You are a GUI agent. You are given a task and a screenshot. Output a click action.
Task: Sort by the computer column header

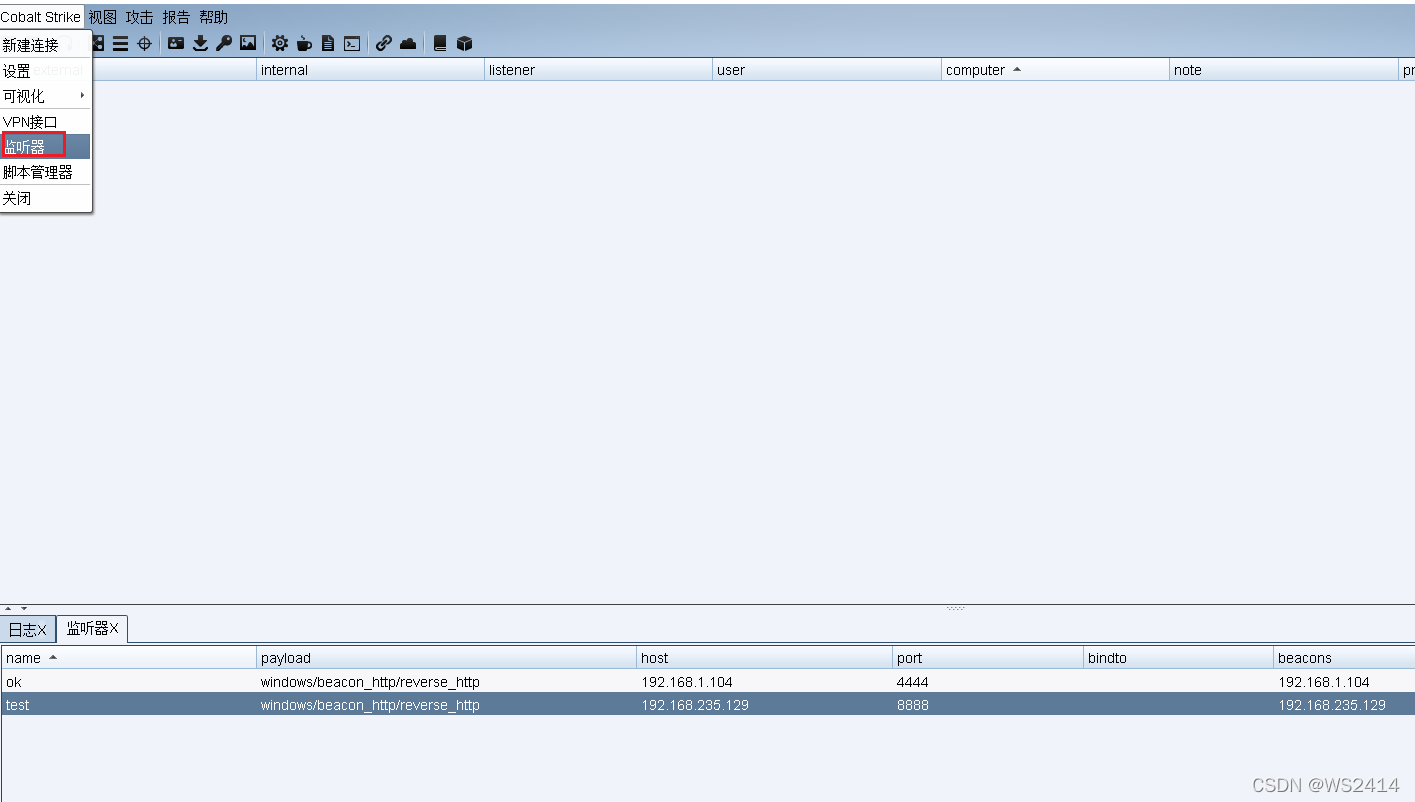pyautogui.click(x=1055, y=70)
